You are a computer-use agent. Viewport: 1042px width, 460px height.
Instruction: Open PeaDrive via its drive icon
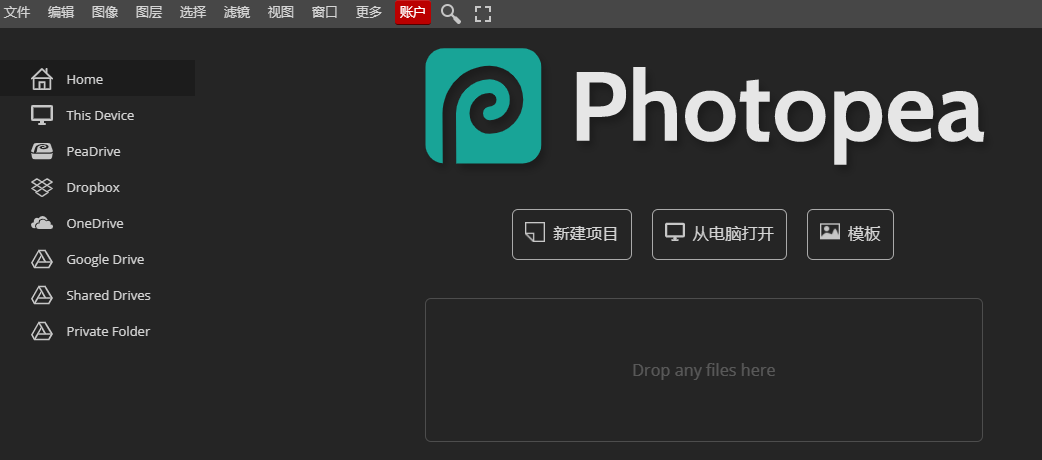(42, 151)
